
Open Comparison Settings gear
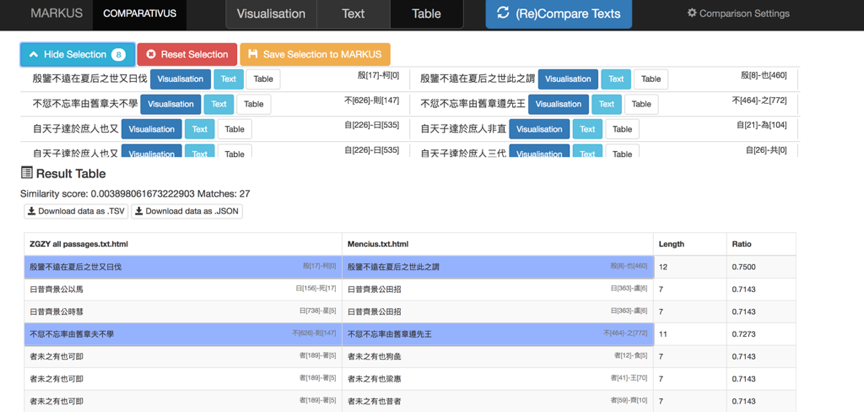tap(738, 13)
